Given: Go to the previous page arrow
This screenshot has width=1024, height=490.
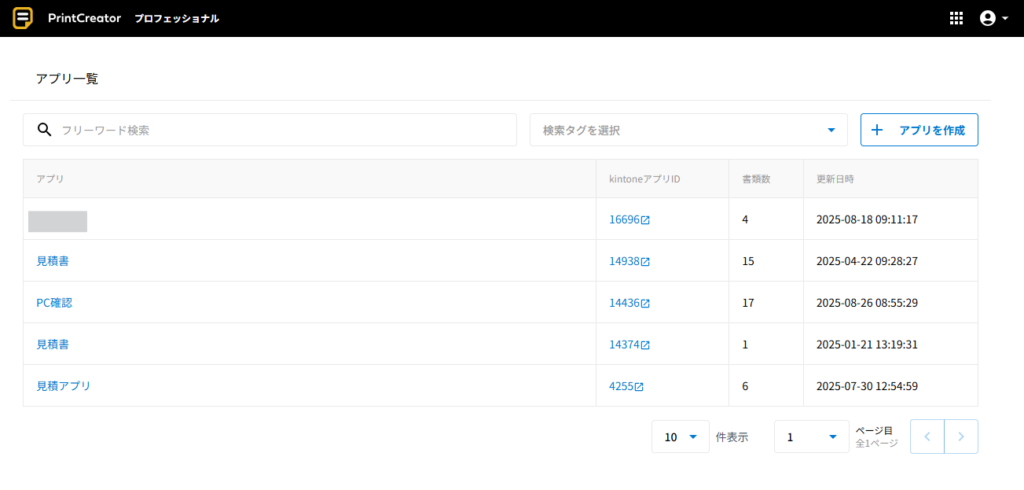Looking at the screenshot, I should [927, 437].
